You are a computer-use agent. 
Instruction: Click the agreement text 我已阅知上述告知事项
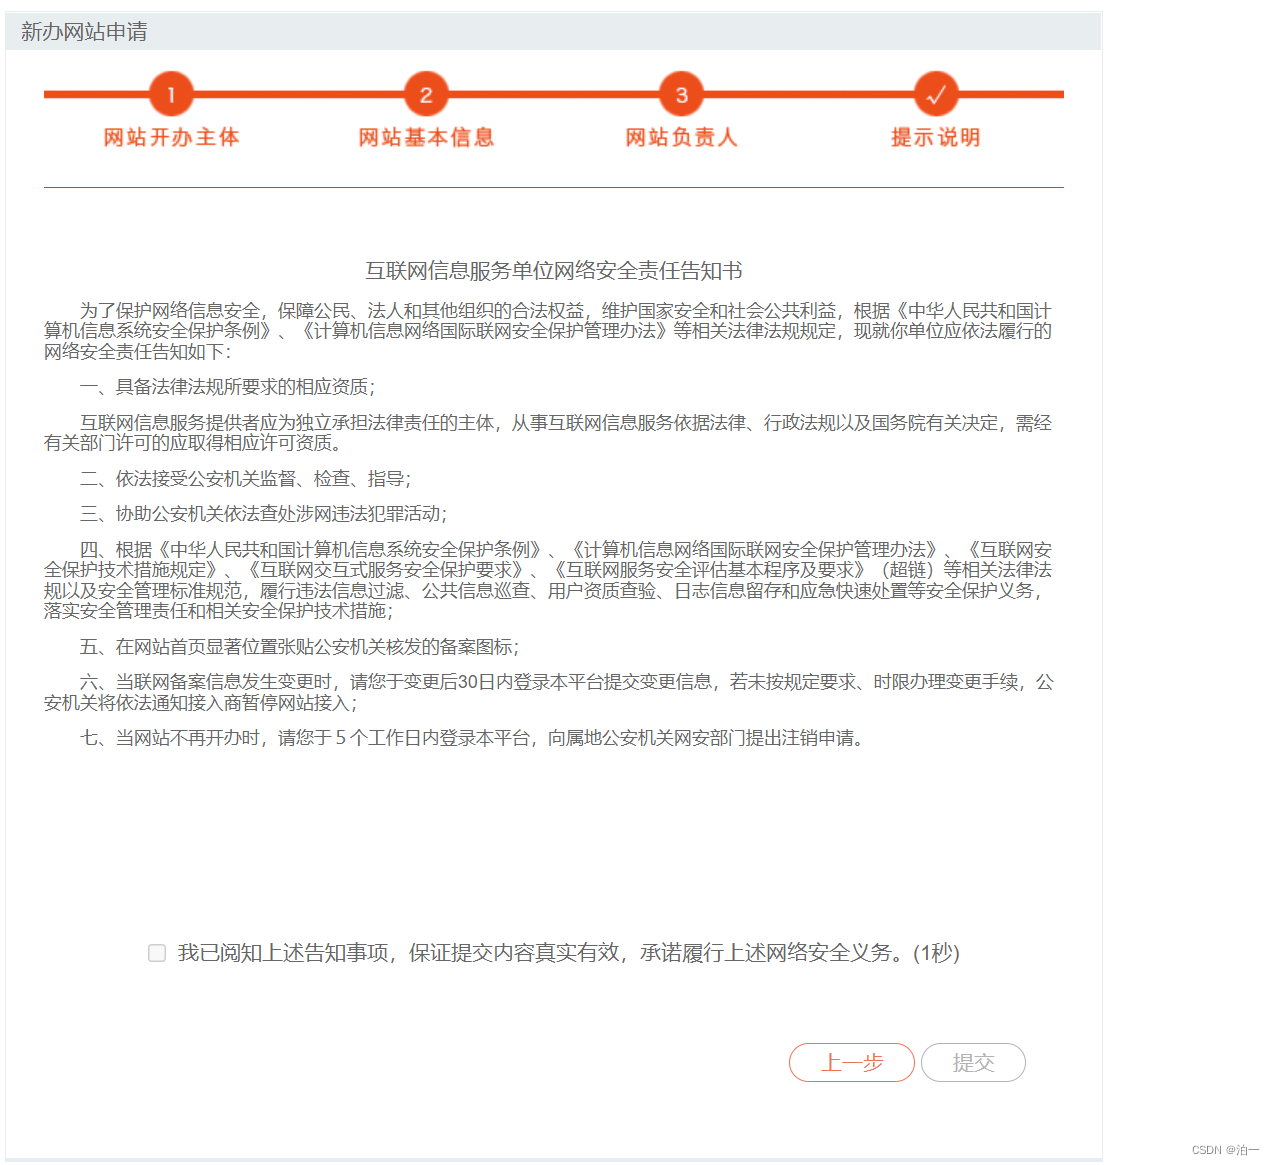coord(569,953)
